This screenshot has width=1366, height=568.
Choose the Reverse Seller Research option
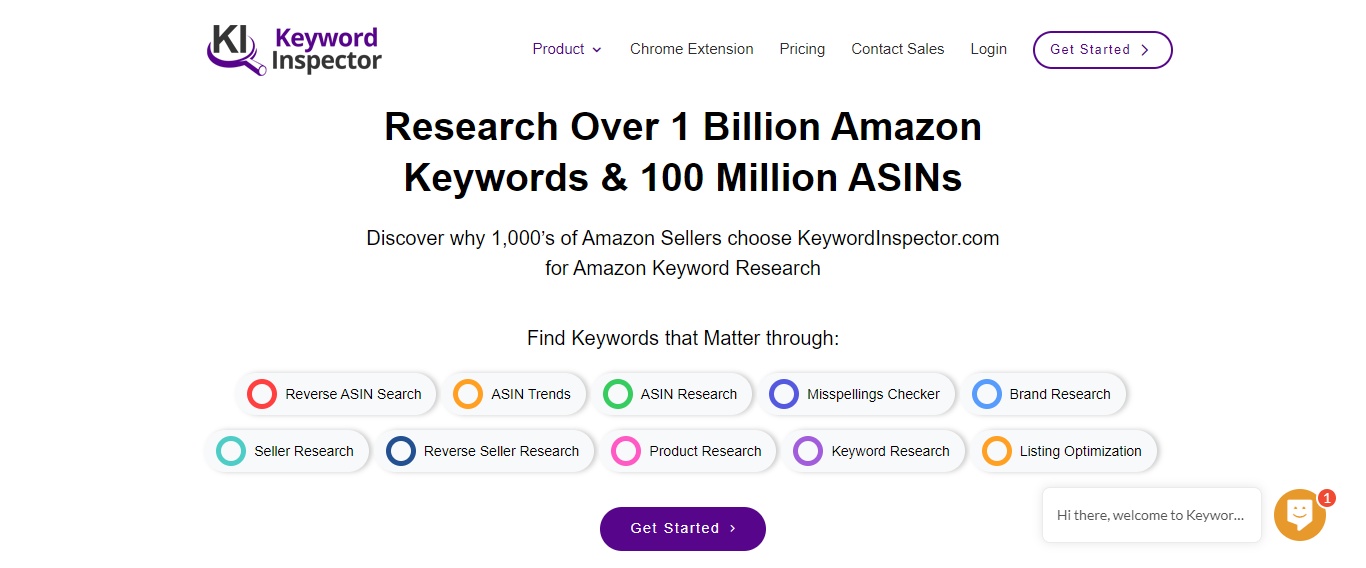coord(485,451)
